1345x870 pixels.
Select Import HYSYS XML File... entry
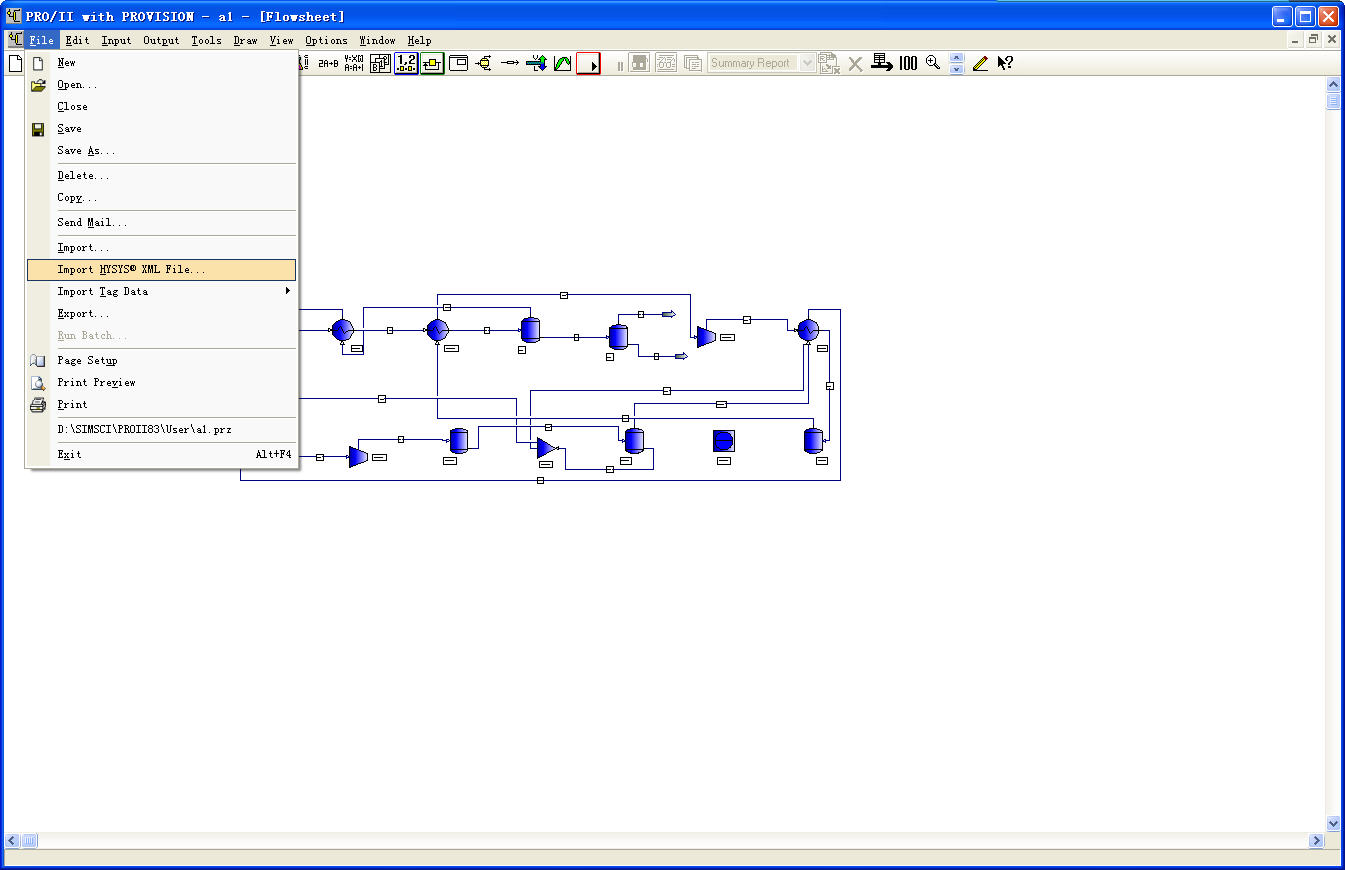161,270
